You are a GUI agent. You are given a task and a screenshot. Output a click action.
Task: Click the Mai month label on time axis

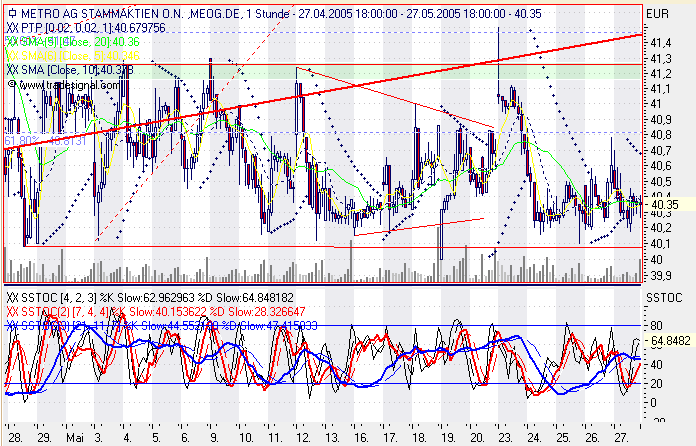click(75, 438)
